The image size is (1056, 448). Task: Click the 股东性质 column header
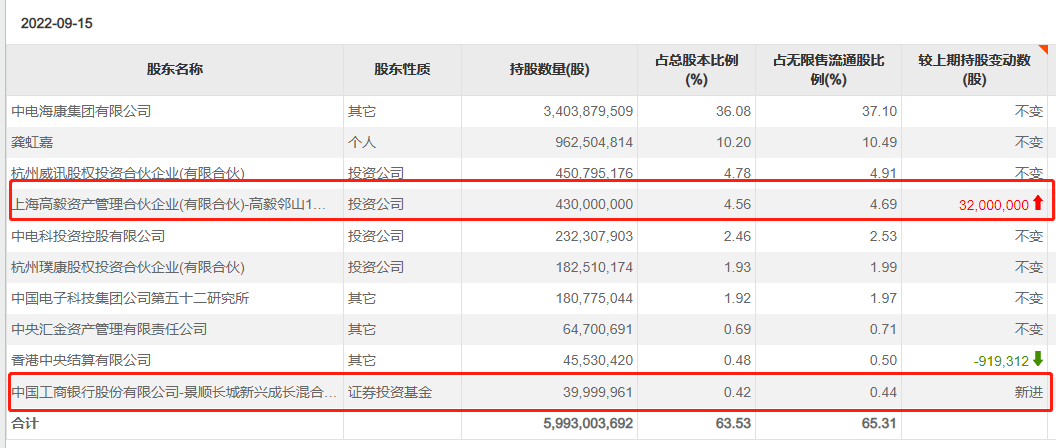pos(403,70)
